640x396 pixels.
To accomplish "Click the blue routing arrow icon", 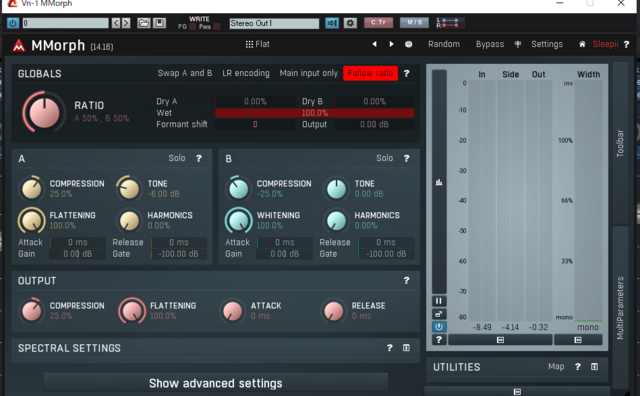I will (x=332, y=23).
